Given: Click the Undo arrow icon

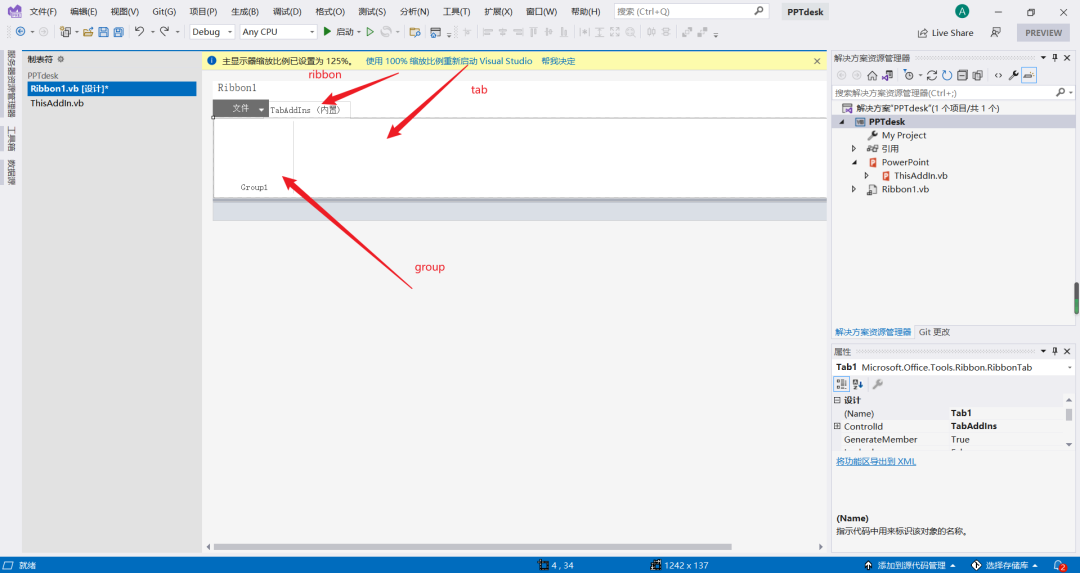Looking at the screenshot, I should click(x=139, y=32).
